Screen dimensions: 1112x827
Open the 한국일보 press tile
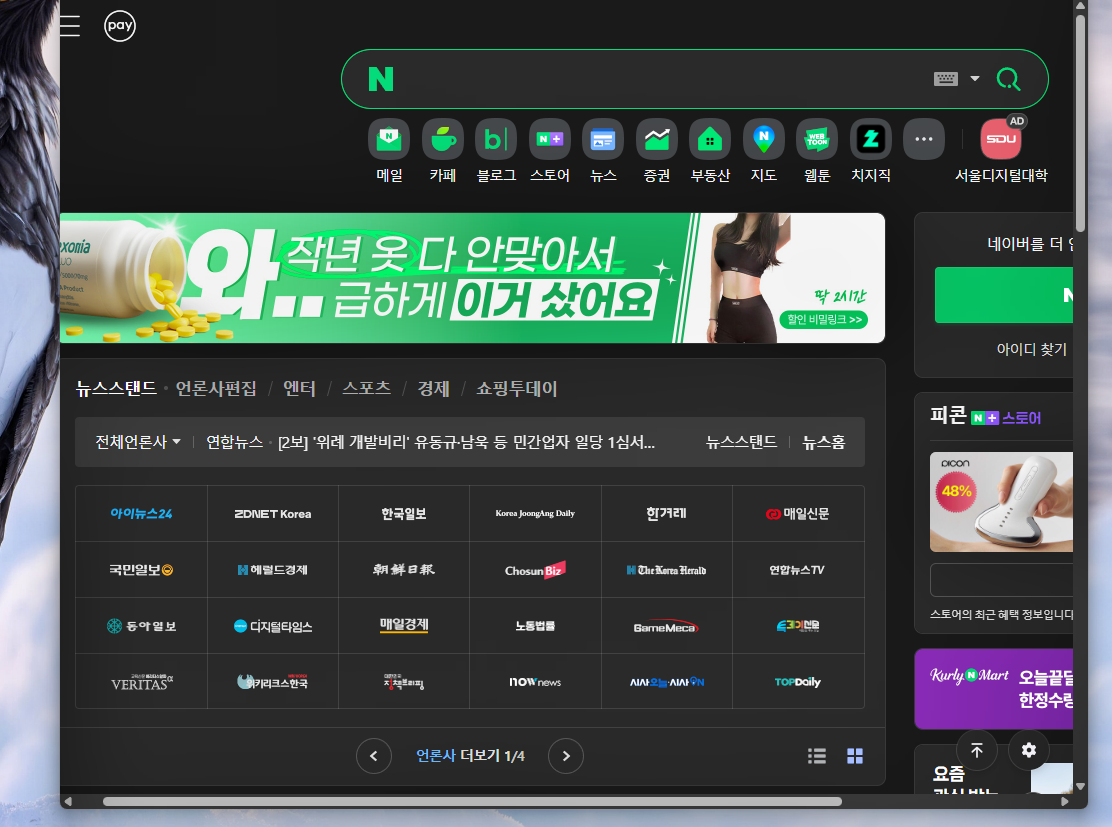[404, 514]
